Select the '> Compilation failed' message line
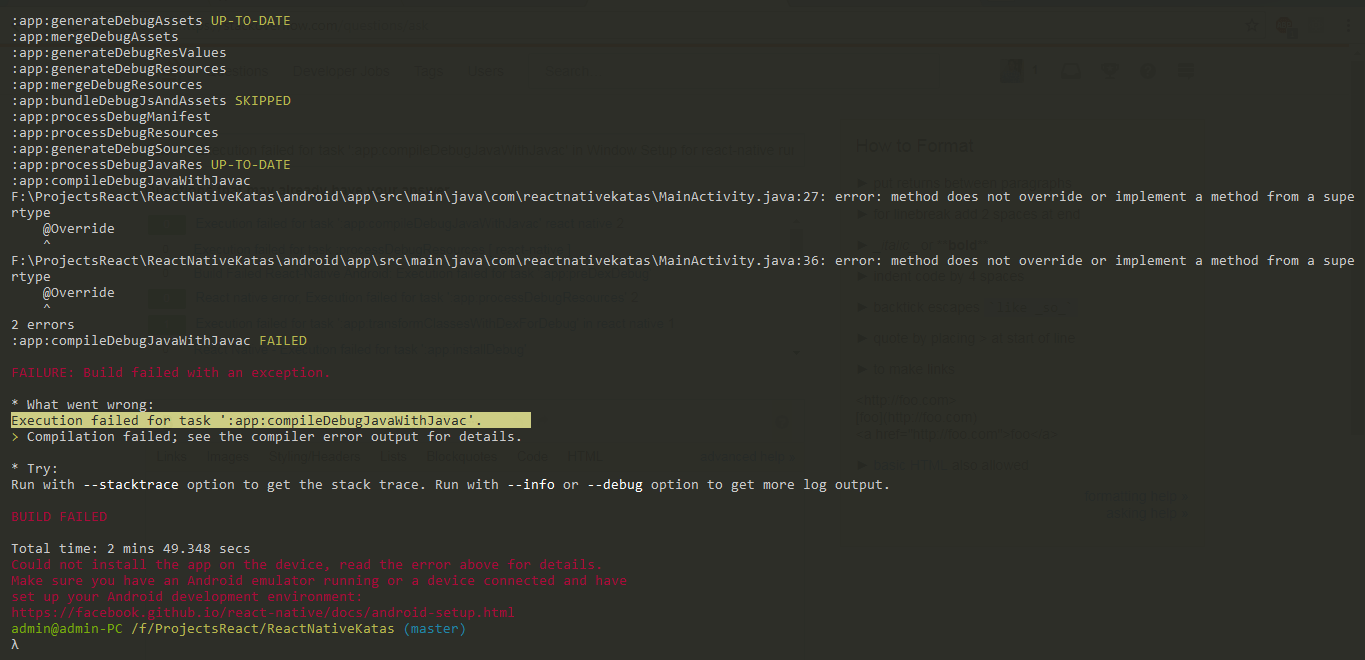This screenshot has height=660, width=1365. pyautogui.click(x=267, y=437)
